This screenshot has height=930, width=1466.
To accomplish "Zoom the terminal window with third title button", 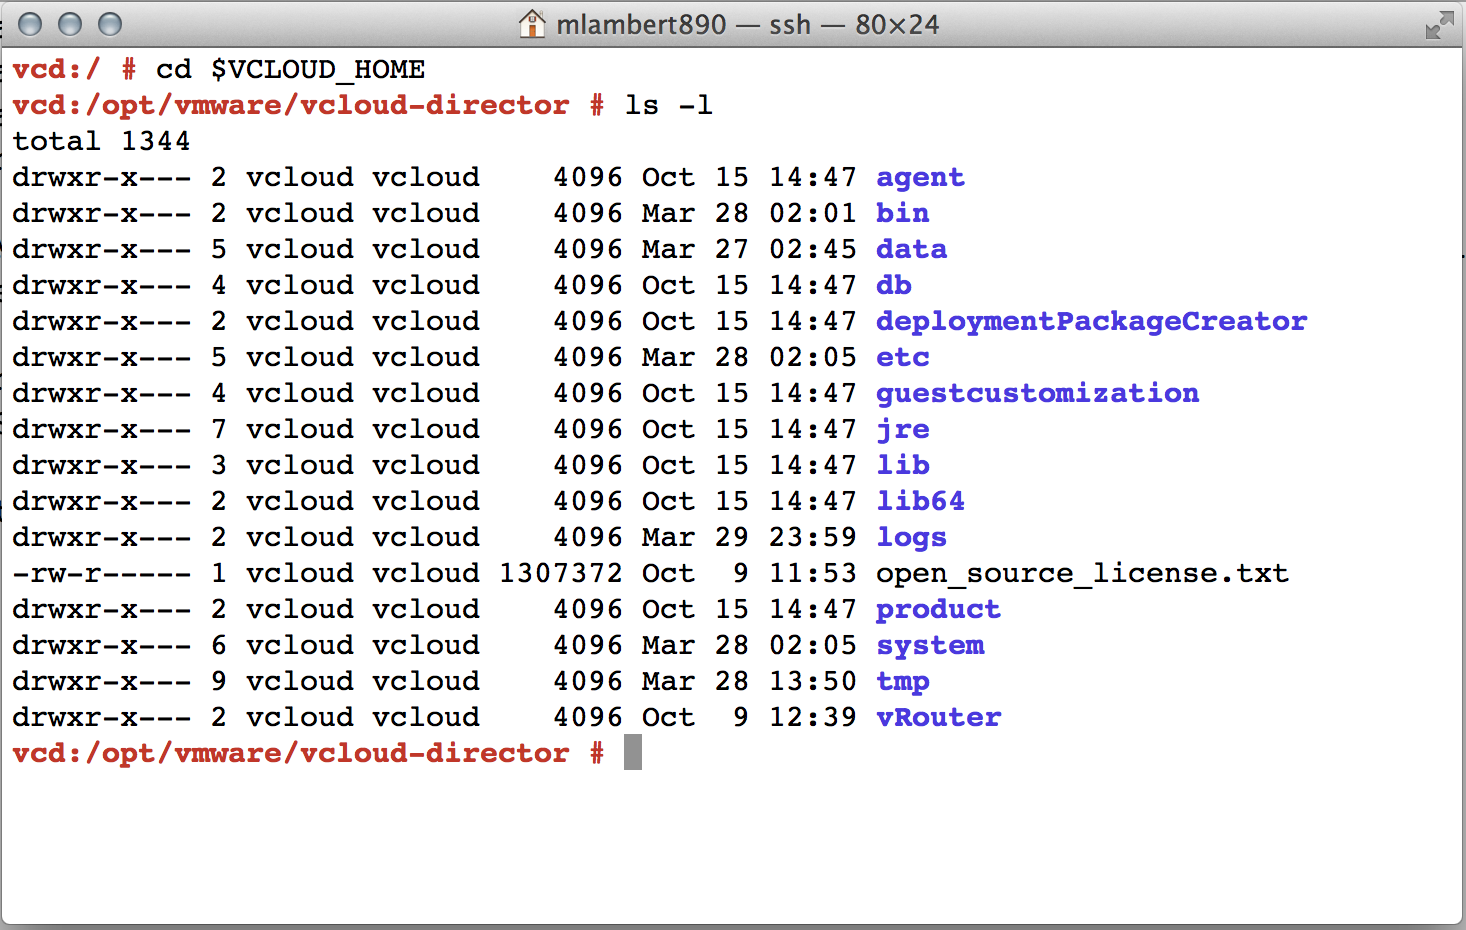I will (110, 24).
